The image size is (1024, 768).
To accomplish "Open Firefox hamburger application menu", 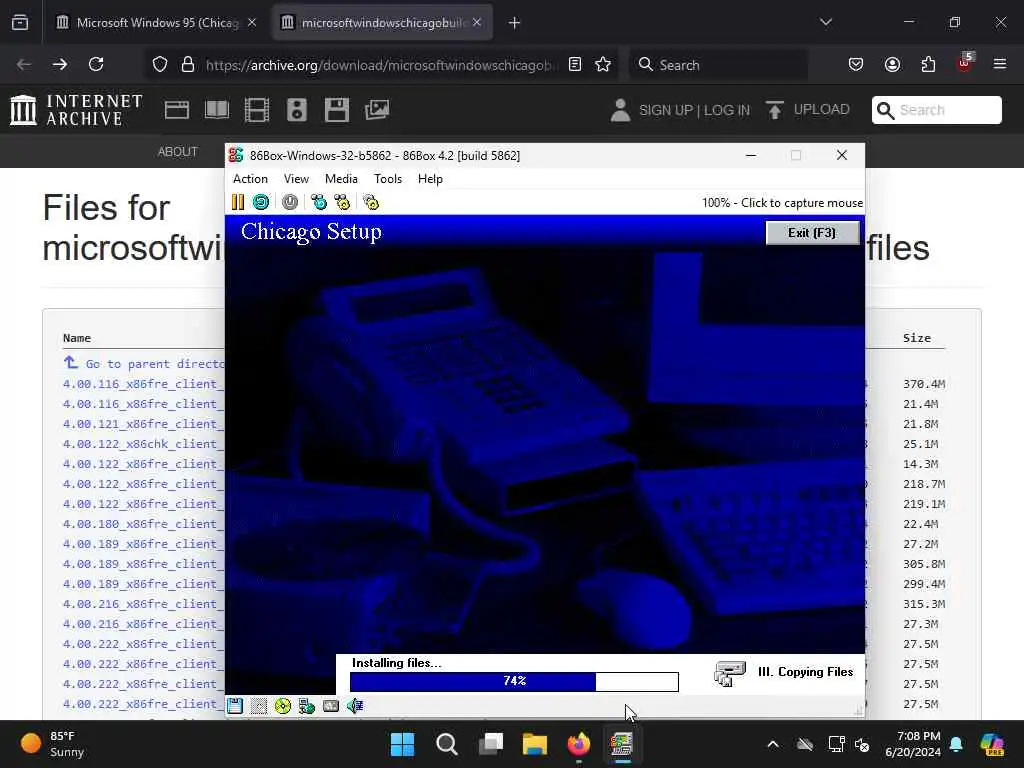I will (1000, 64).
